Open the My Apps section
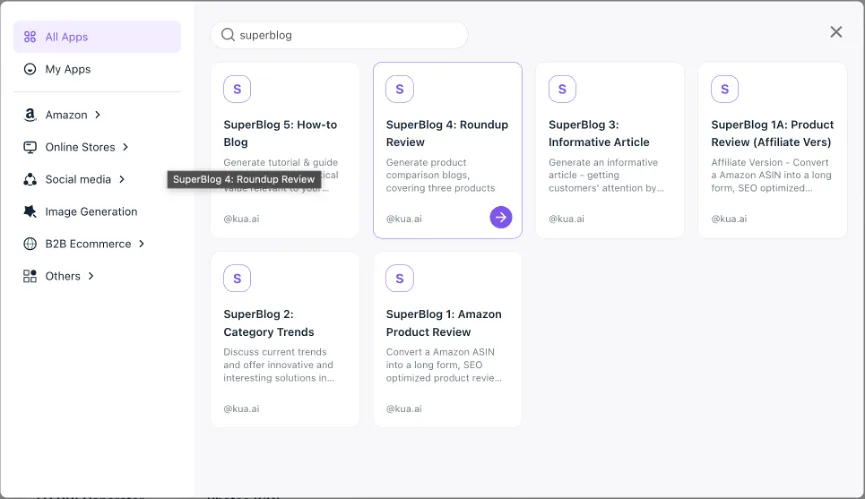Screen dimensions: 866x499 pos(68,69)
